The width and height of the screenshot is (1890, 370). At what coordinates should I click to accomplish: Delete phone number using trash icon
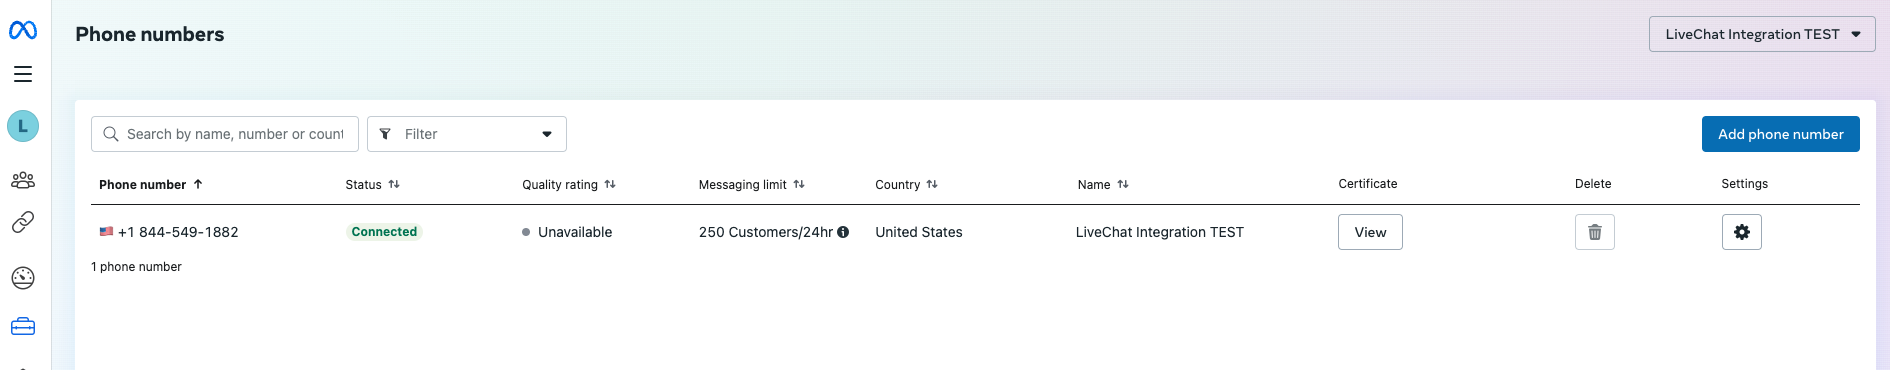tap(1595, 232)
